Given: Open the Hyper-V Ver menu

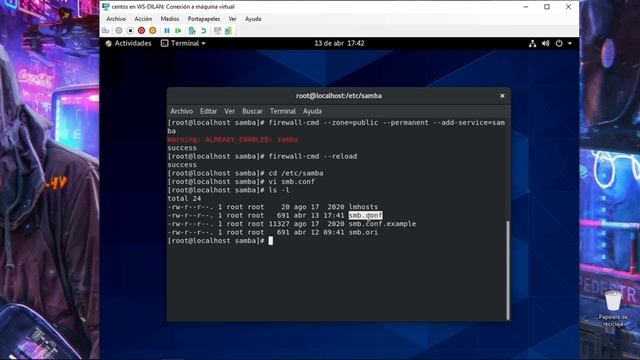Looking at the screenshot, I should (x=232, y=19).
